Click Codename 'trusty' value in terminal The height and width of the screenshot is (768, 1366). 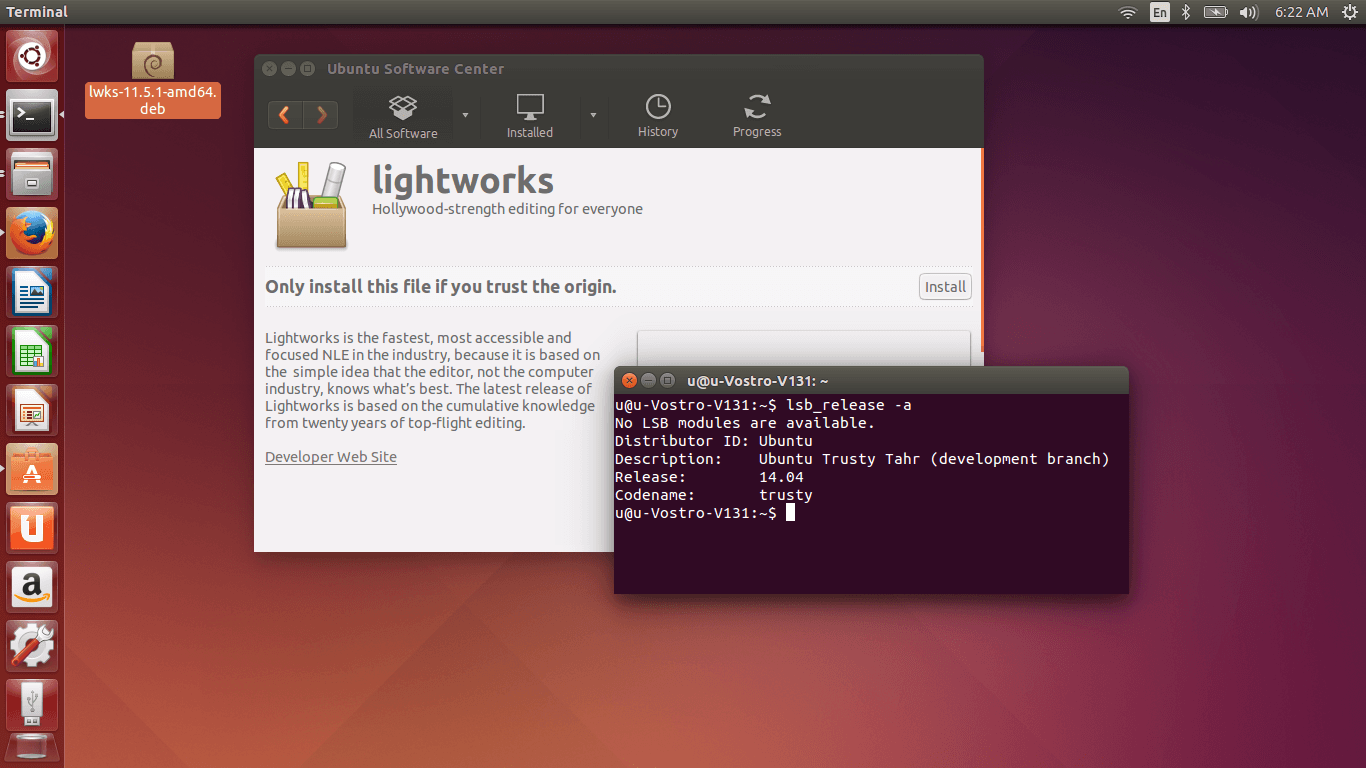[786, 495]
